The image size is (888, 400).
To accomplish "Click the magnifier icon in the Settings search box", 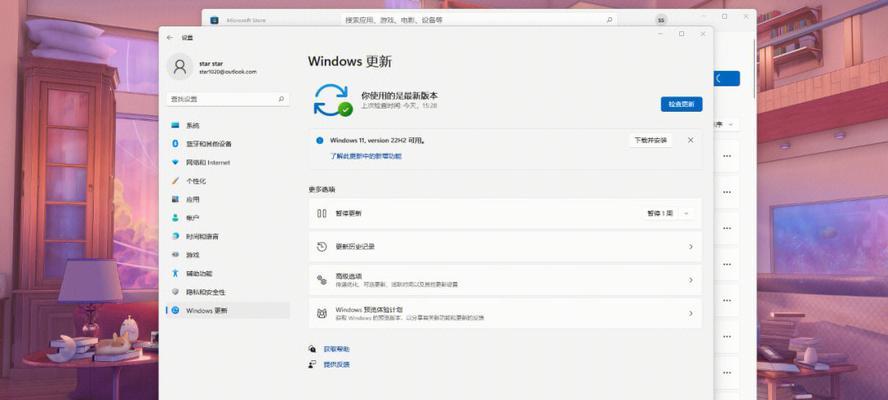I will coord(281,99).
